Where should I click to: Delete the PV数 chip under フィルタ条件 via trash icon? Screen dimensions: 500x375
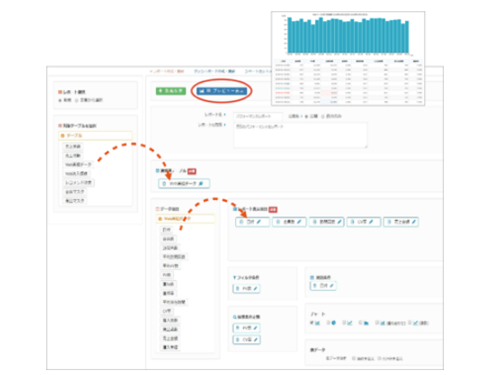(x=238, y=288)
